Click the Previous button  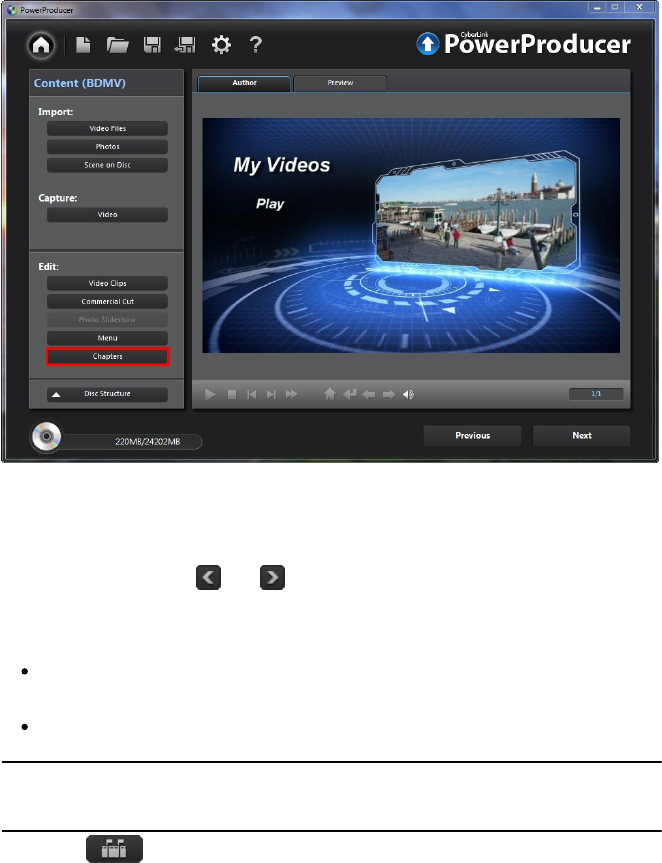point(472,435)
